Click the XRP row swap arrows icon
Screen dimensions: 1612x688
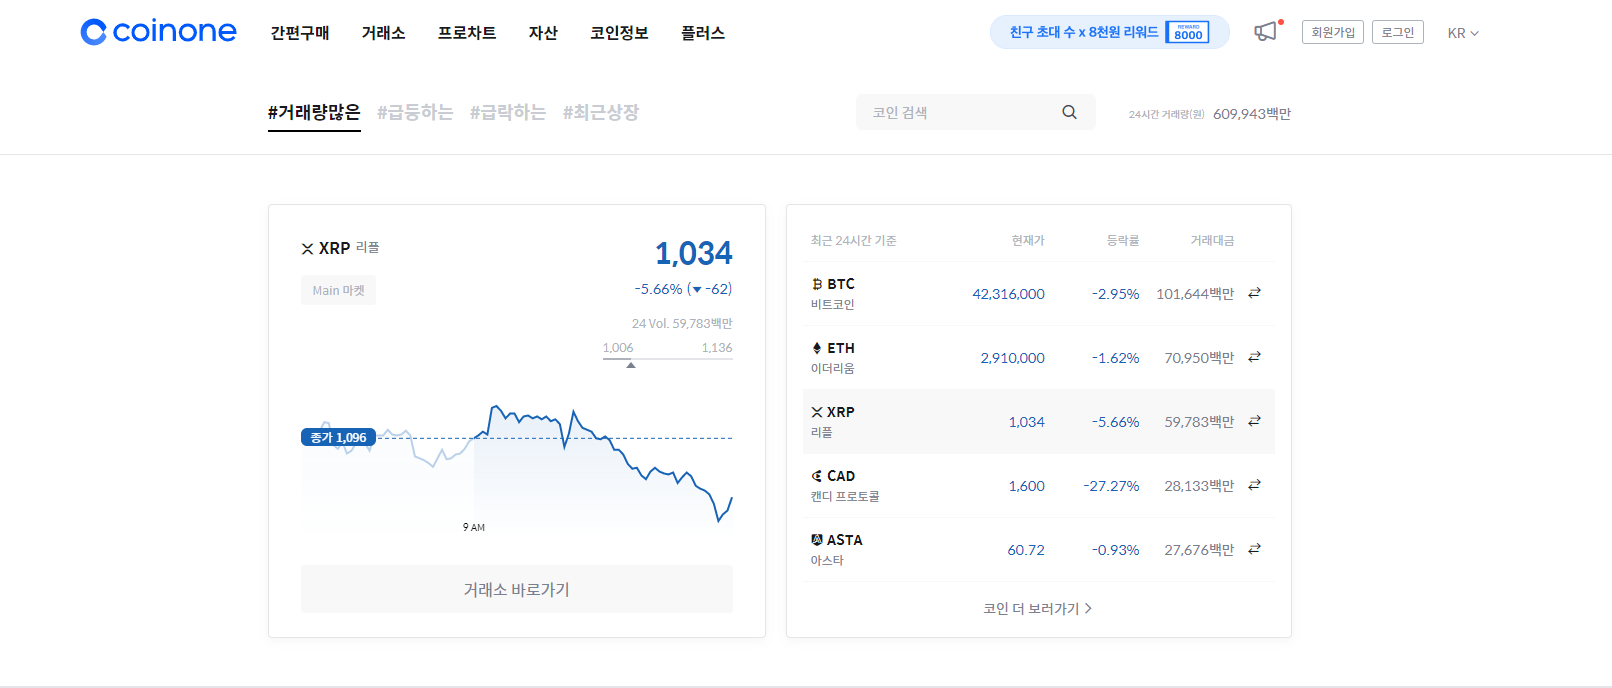(1254, 421)
